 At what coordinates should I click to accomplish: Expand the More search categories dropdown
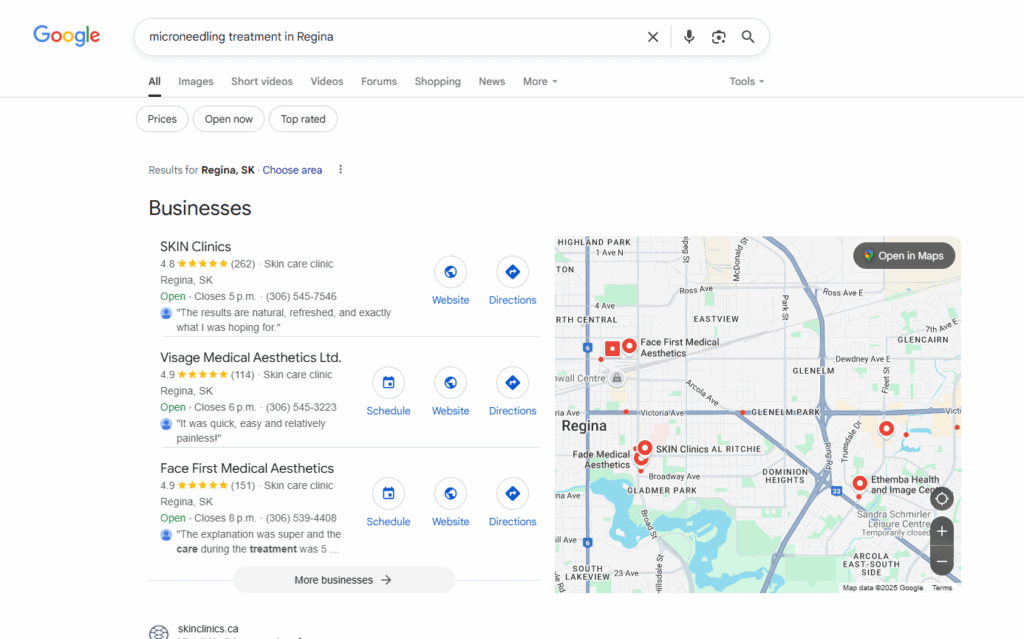pos(540,82)
